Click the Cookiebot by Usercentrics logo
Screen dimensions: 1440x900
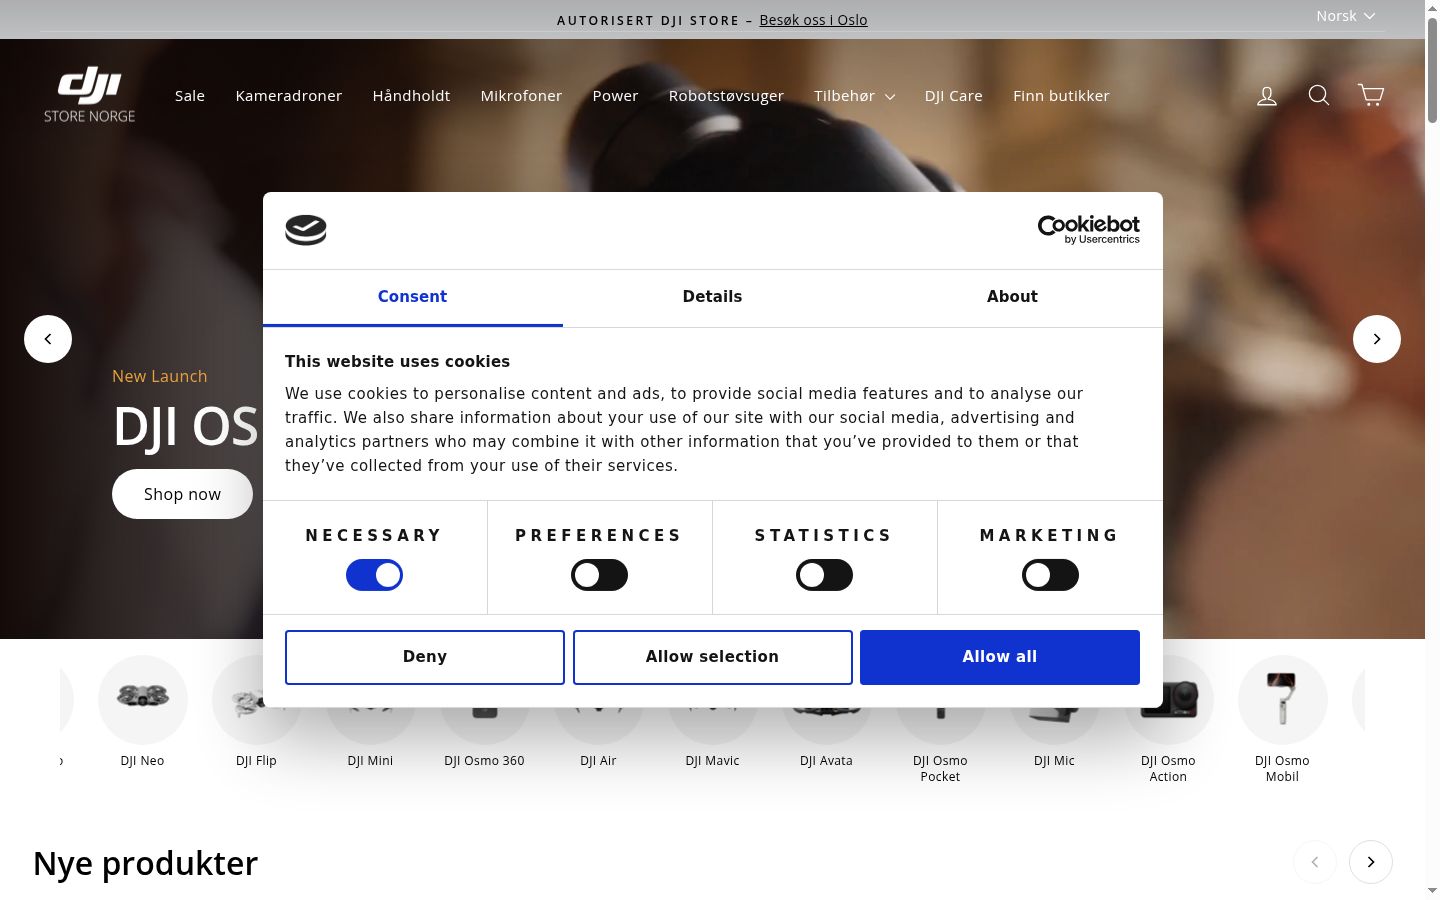pyautogui.click(x=1089, y=230)
